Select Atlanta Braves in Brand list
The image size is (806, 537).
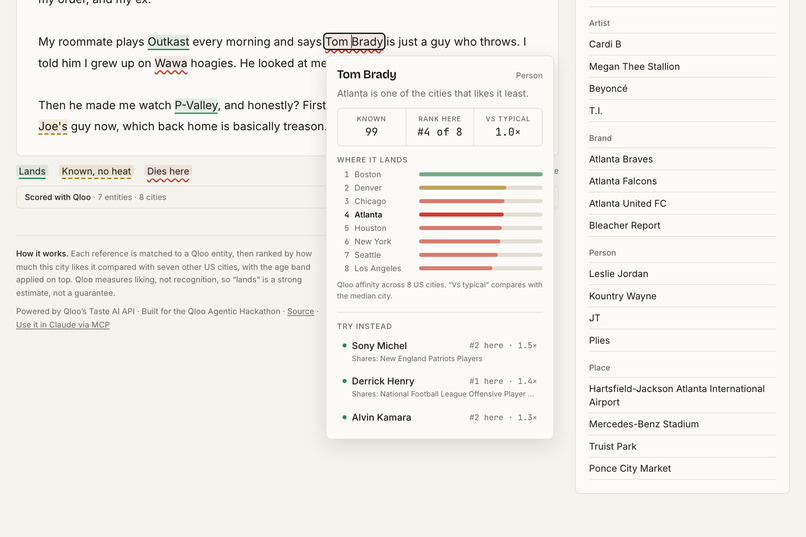(682, 159)
